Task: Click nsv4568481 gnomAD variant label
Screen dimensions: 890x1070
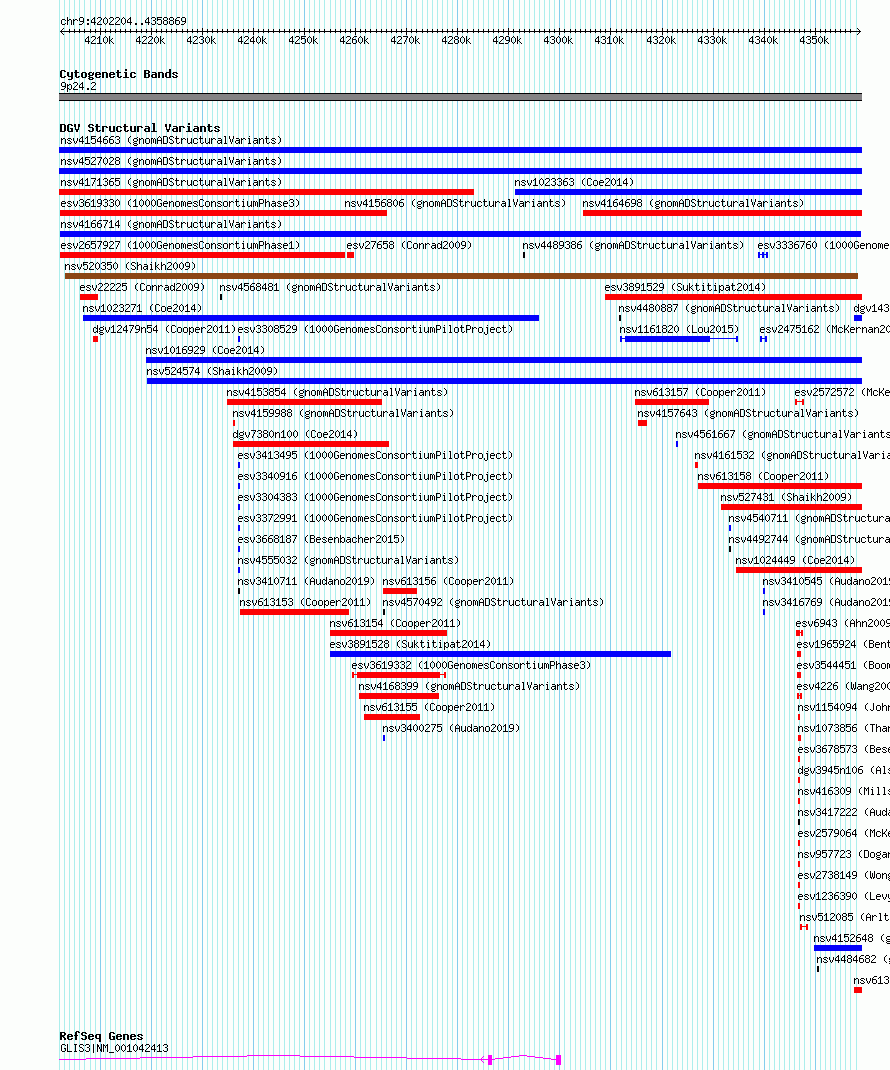Action: click(x=330, y=287)
